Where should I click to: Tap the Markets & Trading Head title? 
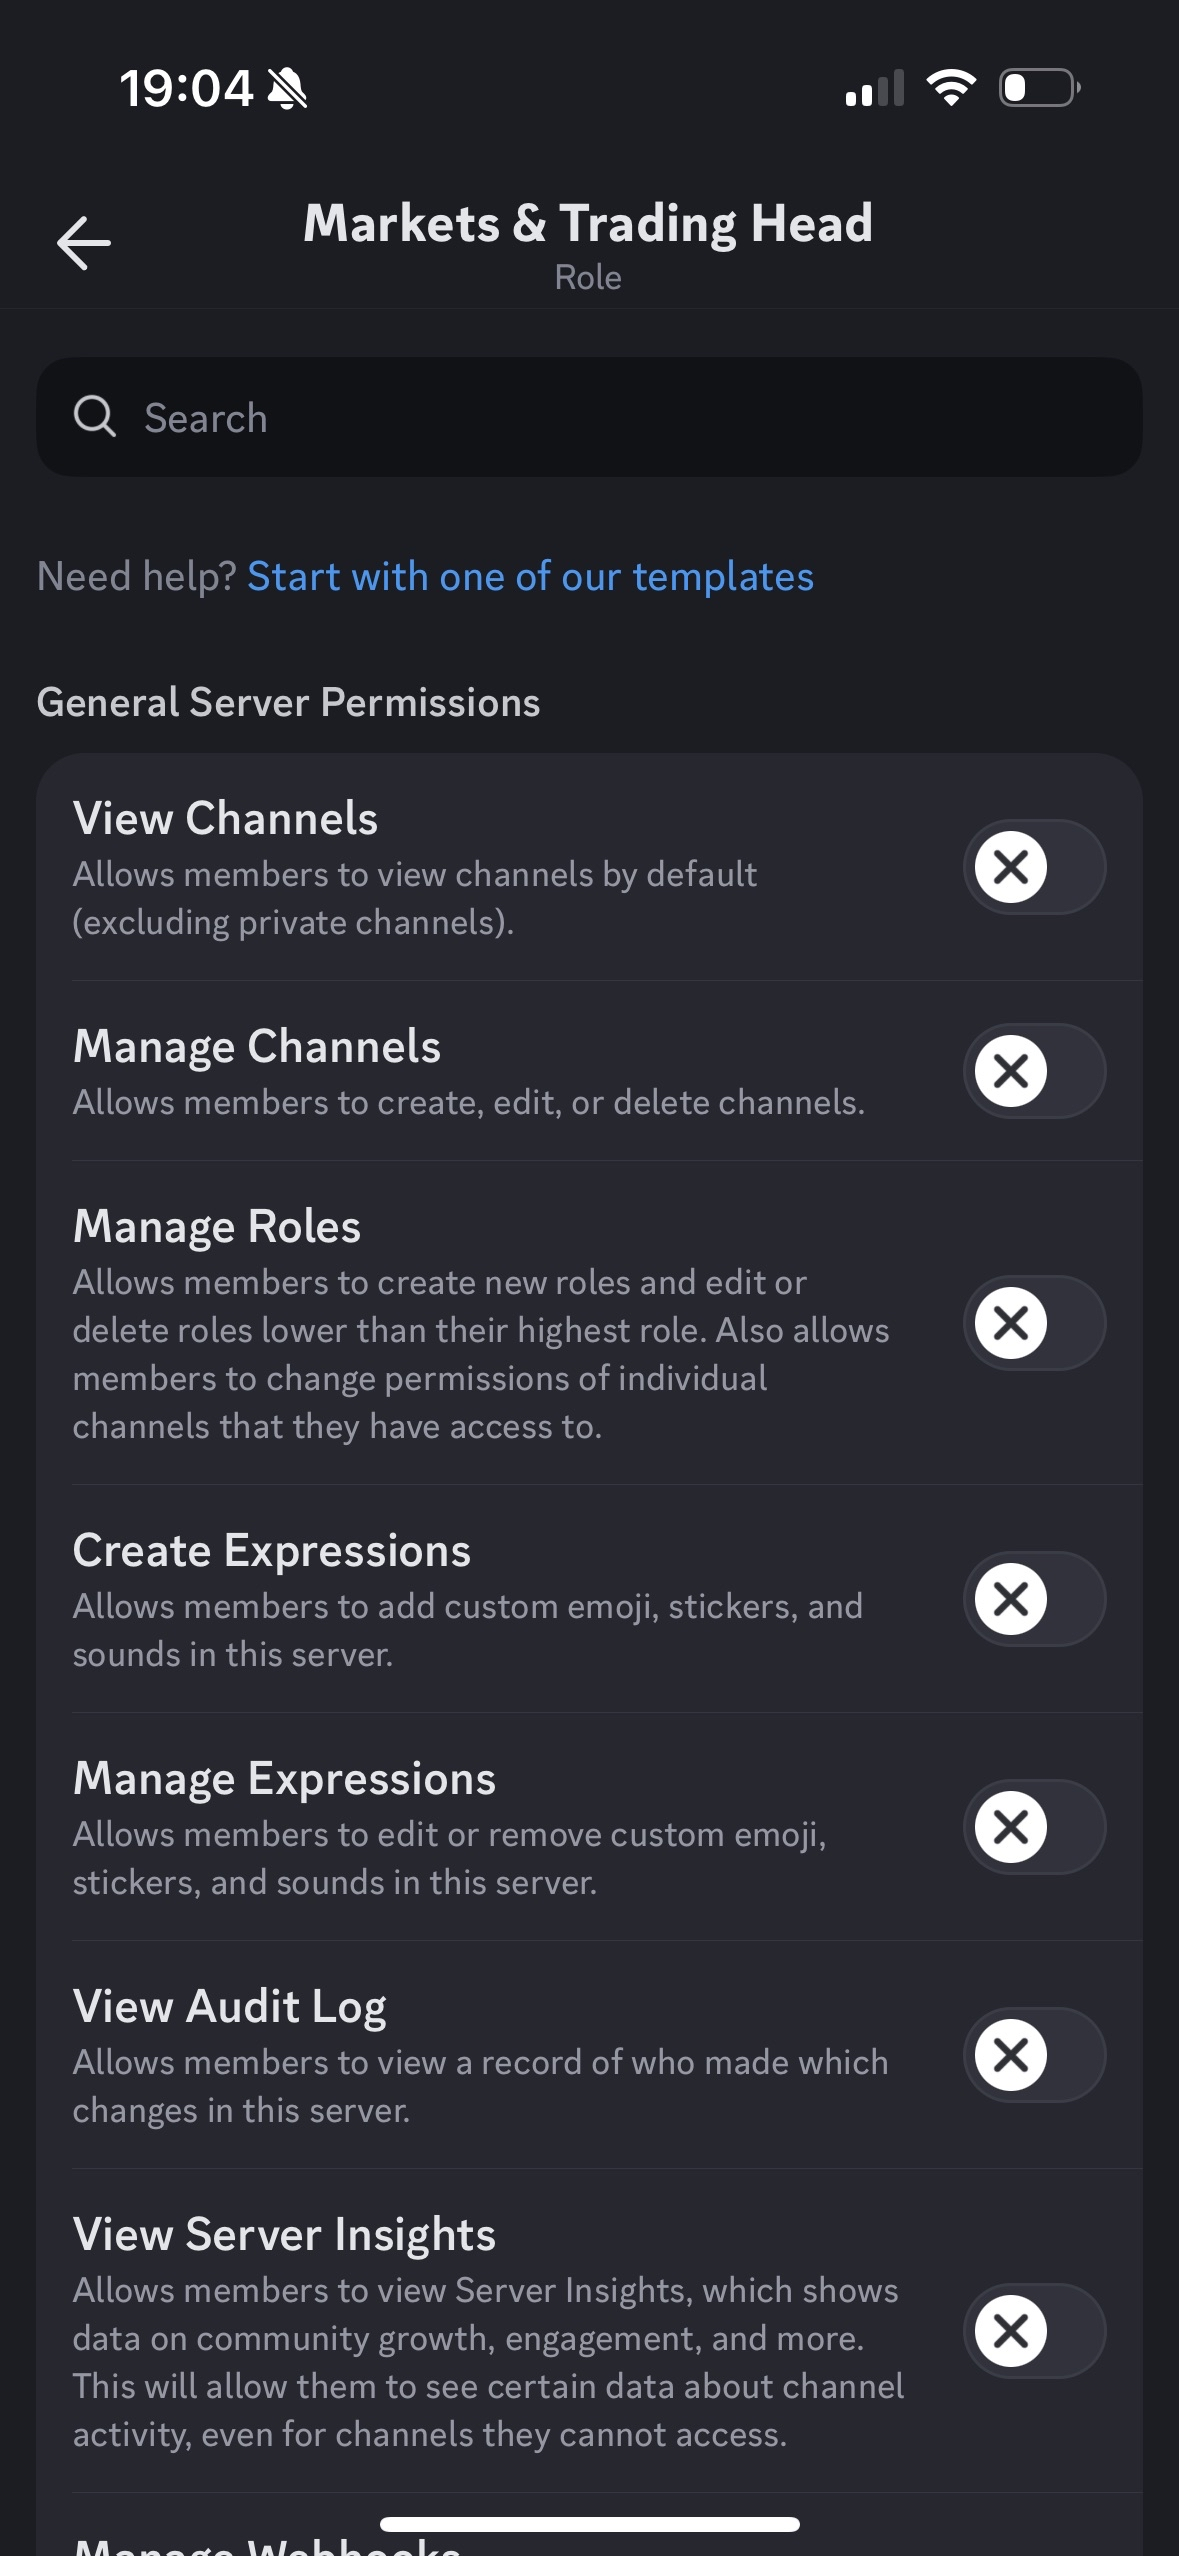coord(588,223)
